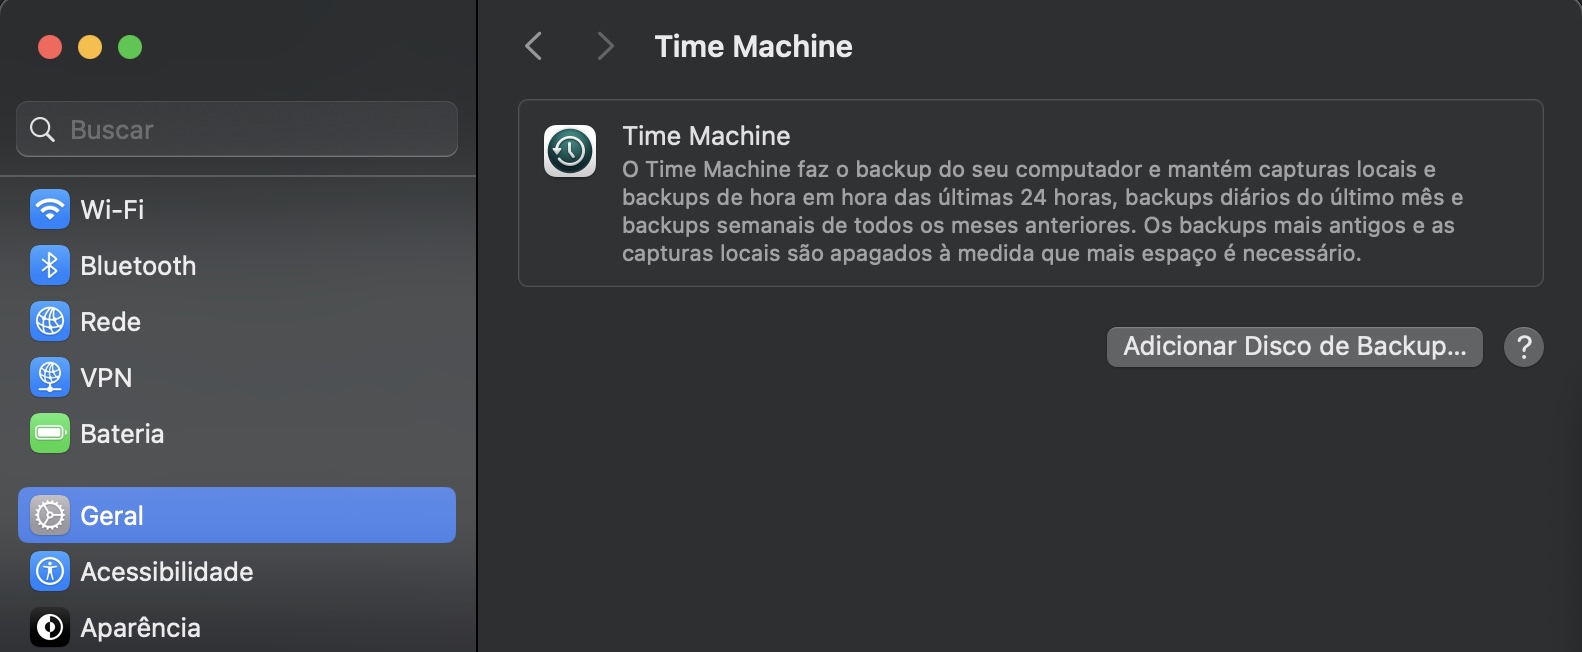Screen dimensions: 1582x652
Task: Select the VPN icon in the sidebar
Action: click(48, 377)
